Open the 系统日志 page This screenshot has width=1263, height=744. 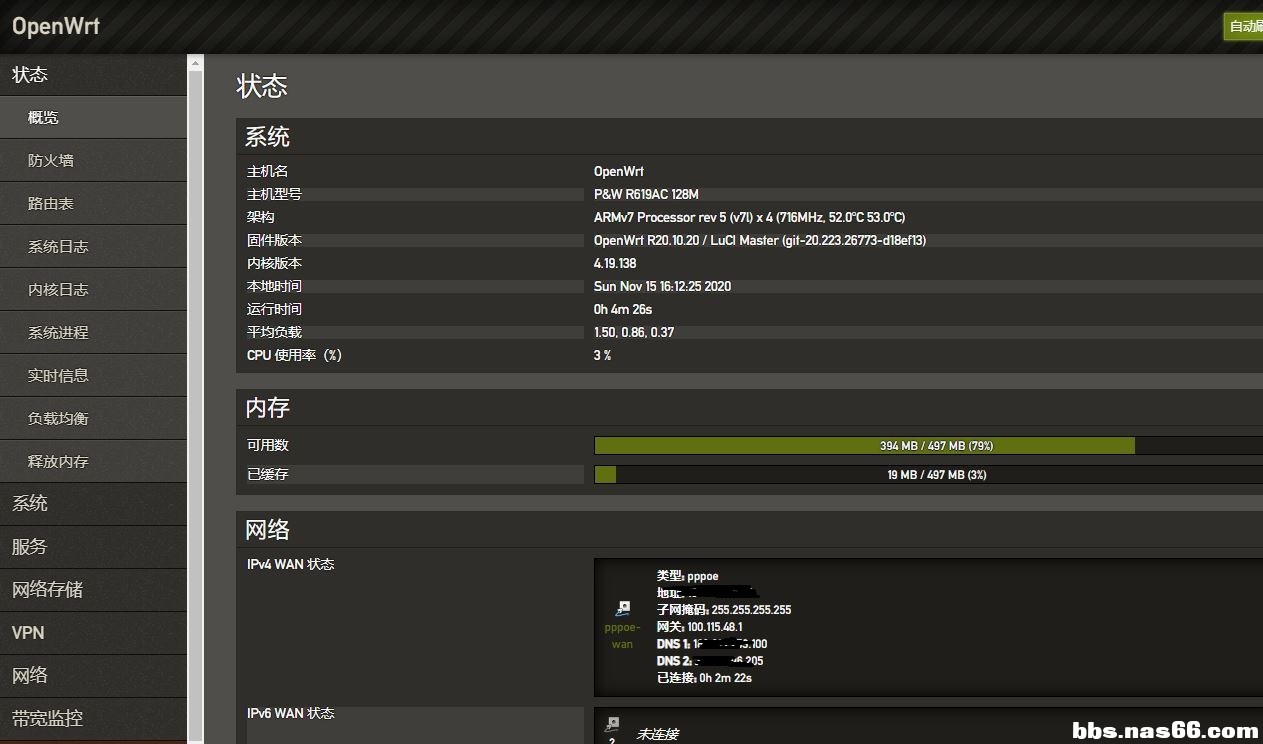pyautogui.click(x=58, y=247)
